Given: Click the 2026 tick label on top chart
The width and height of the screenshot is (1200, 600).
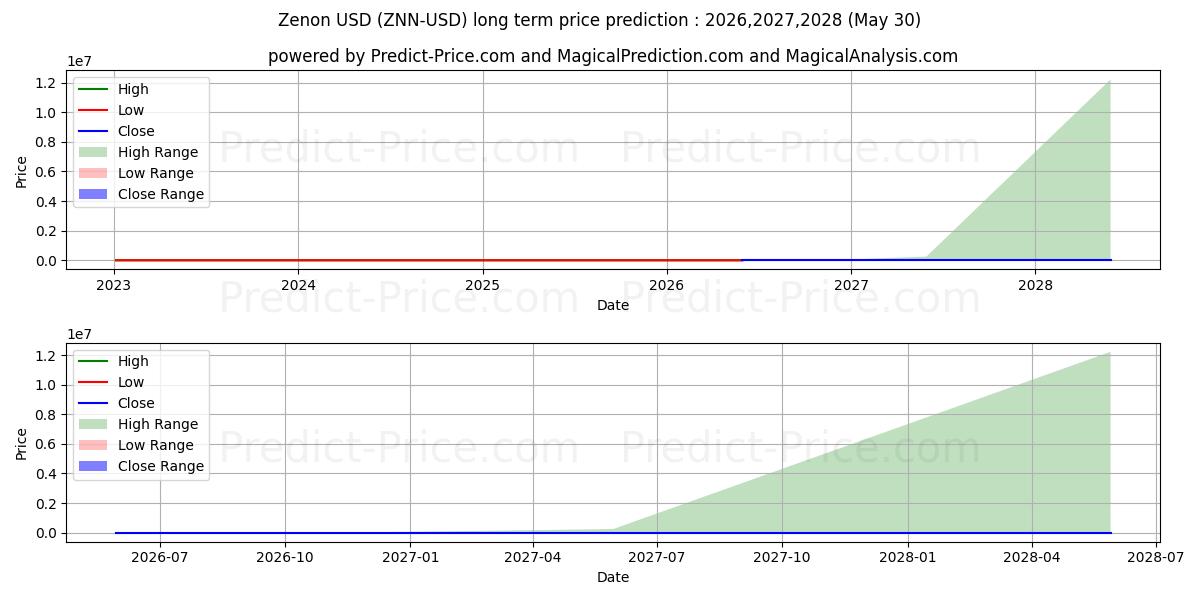Looking at the screenshot, I should (667, 285).
